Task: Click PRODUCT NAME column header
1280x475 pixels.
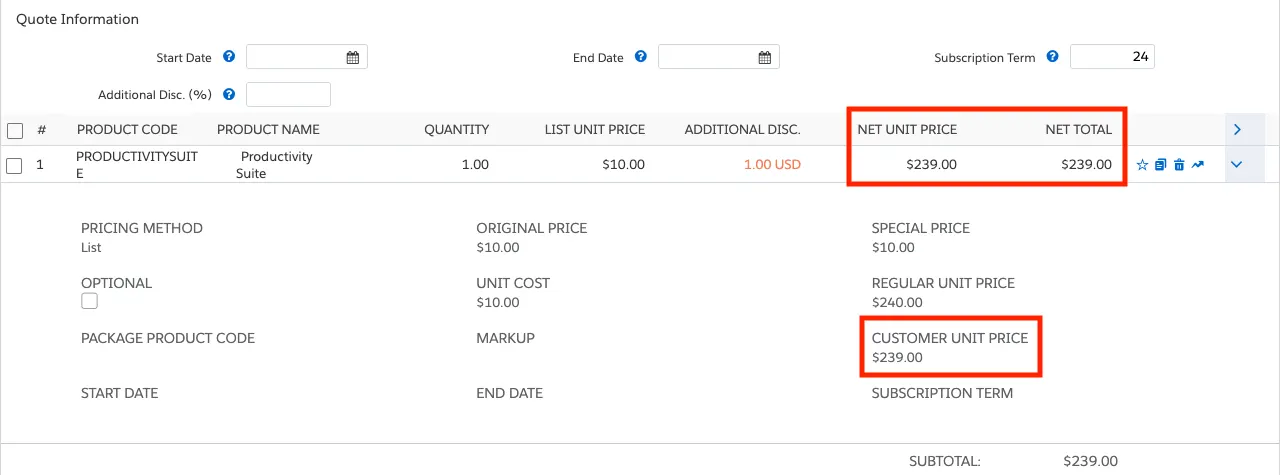Action: [268, 130]
